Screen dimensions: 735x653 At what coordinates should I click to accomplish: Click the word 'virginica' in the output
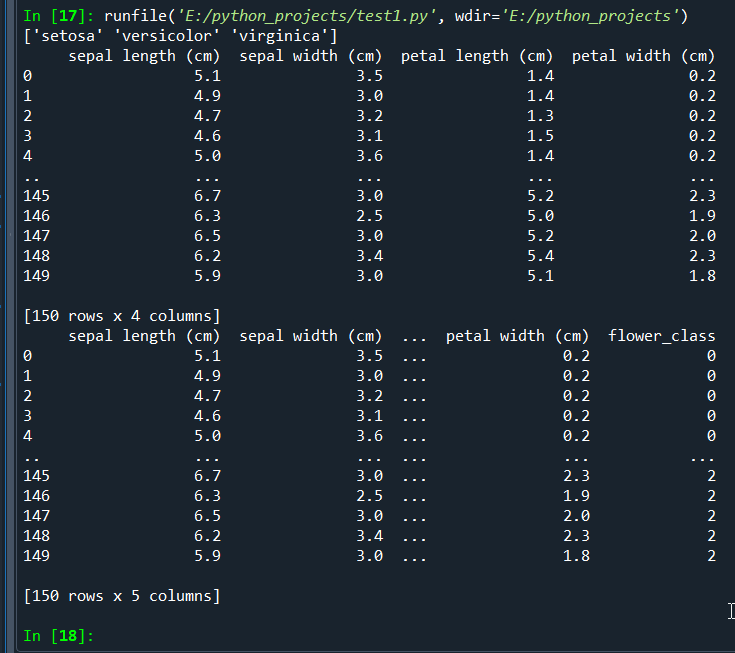[280, 36]
